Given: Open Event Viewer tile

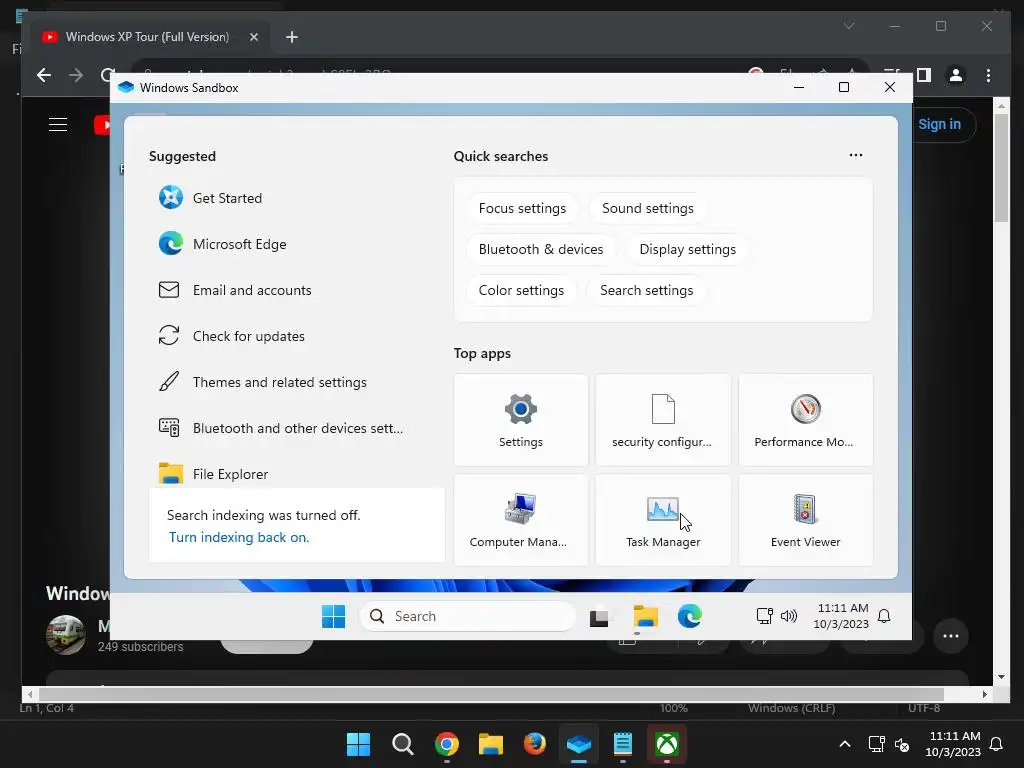Looking at the screenshot, I should (805, 520).
